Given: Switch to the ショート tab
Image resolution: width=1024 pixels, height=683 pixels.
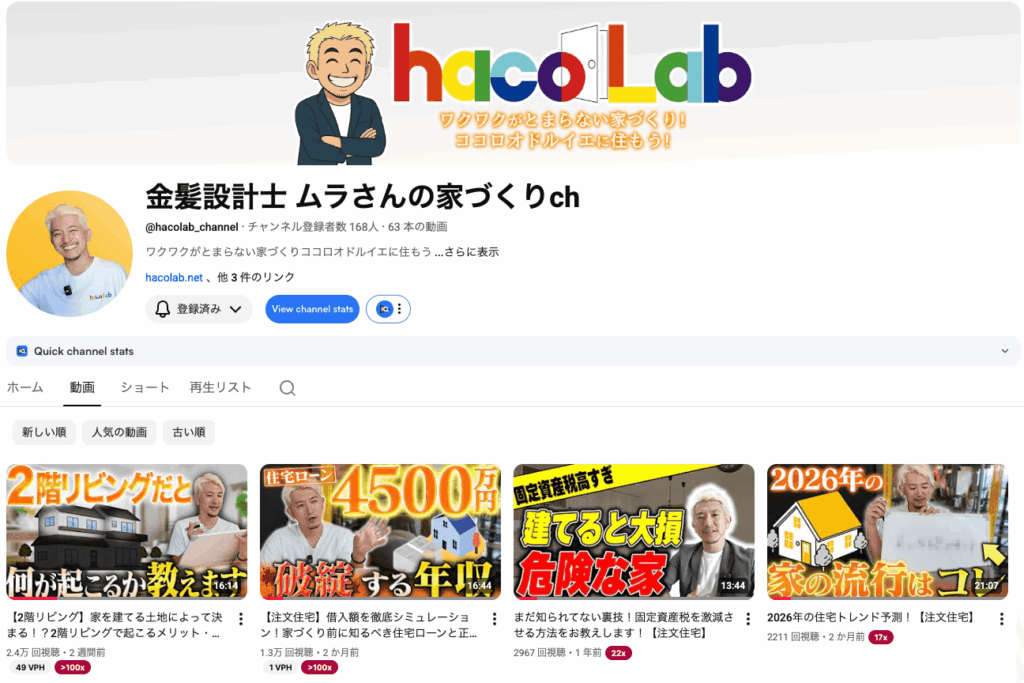Looking at the screenshot, I should pyautogui.click(x=144, y=387).
